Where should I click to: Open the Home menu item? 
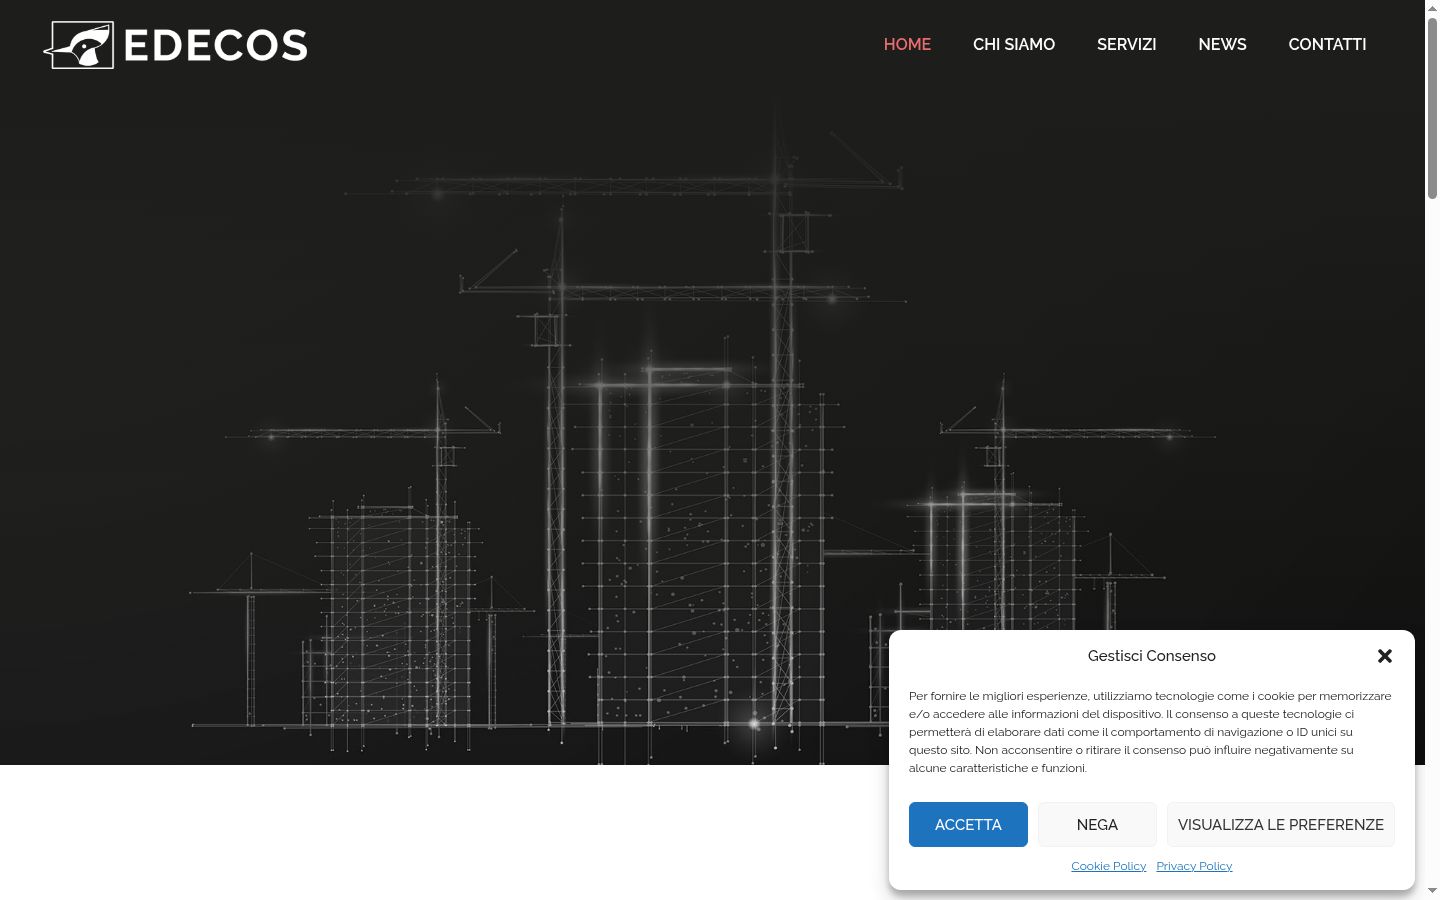tap(907, 44)
